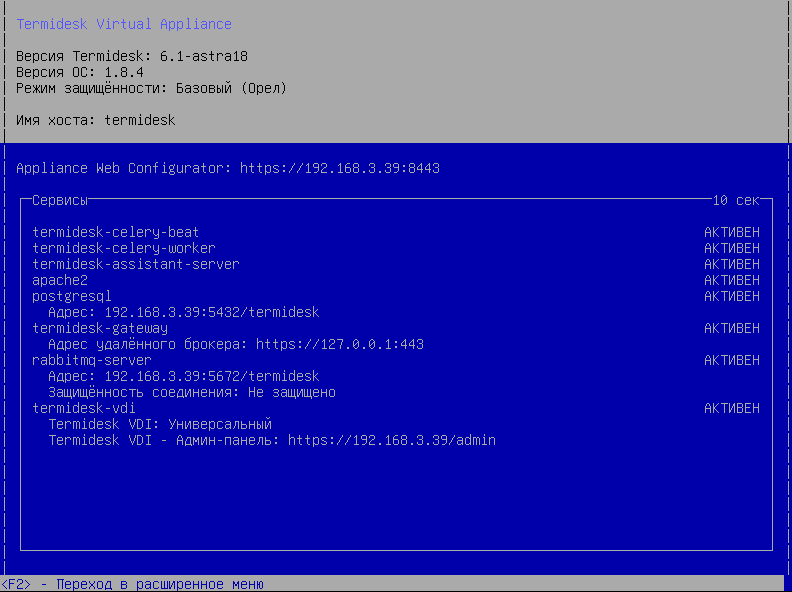Click the F2 extended menu hint
Image resolution: width=792 pixels, height=592 pixels.
[x=132, y=584]
